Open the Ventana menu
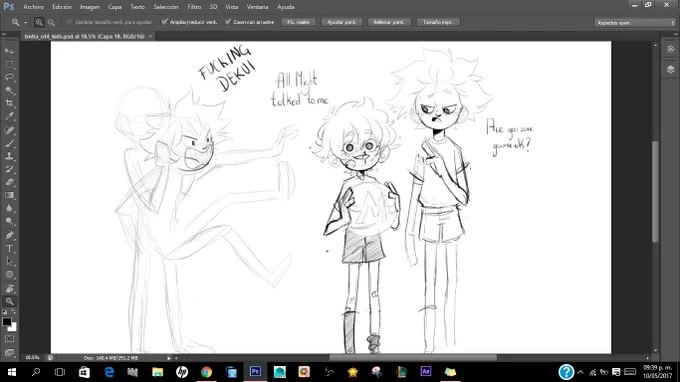The width and height of the screenshot is (680, 382). [257, 7]
